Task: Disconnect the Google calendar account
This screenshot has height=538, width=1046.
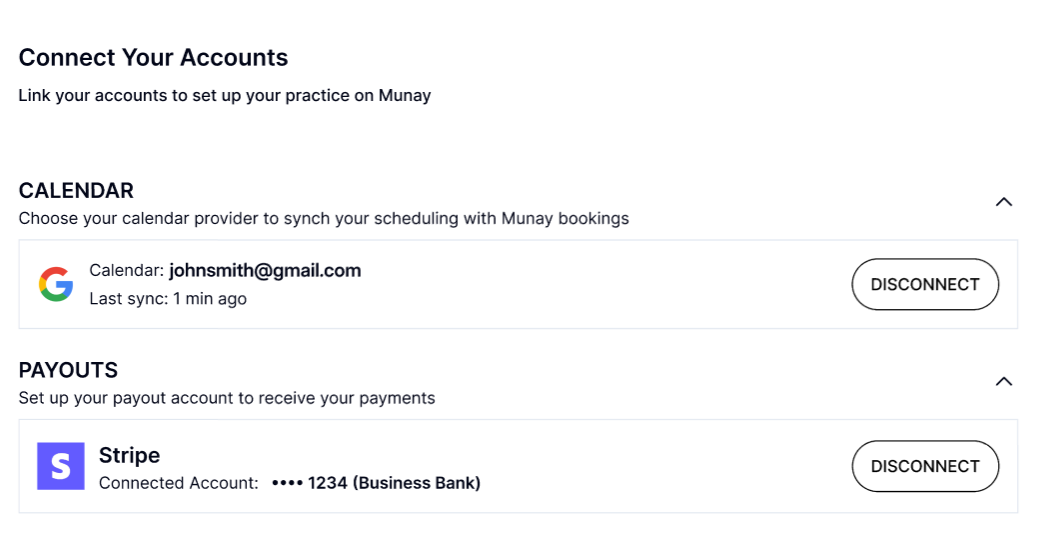Action: pos(925,284)
